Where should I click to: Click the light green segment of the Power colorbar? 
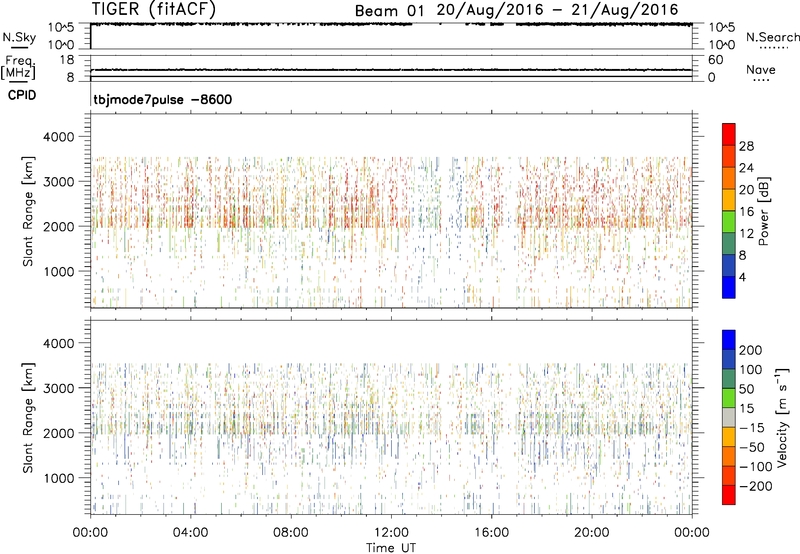(729, 221)
